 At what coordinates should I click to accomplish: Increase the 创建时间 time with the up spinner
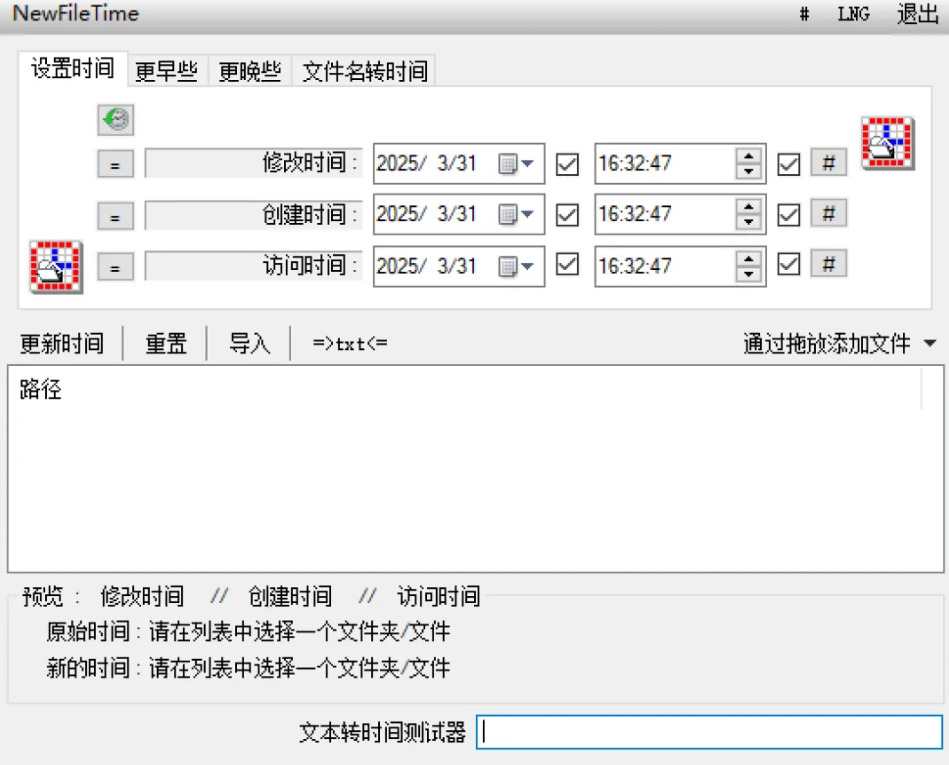(749, 207)
